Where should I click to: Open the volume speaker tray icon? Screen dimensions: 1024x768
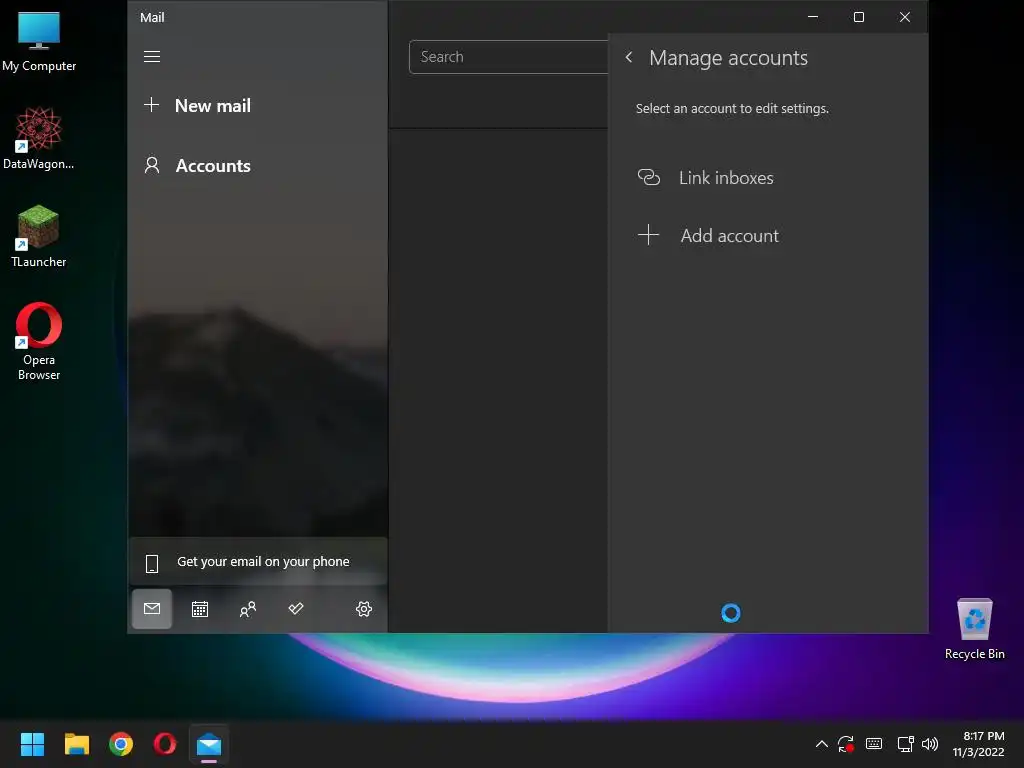click(930, 744)
